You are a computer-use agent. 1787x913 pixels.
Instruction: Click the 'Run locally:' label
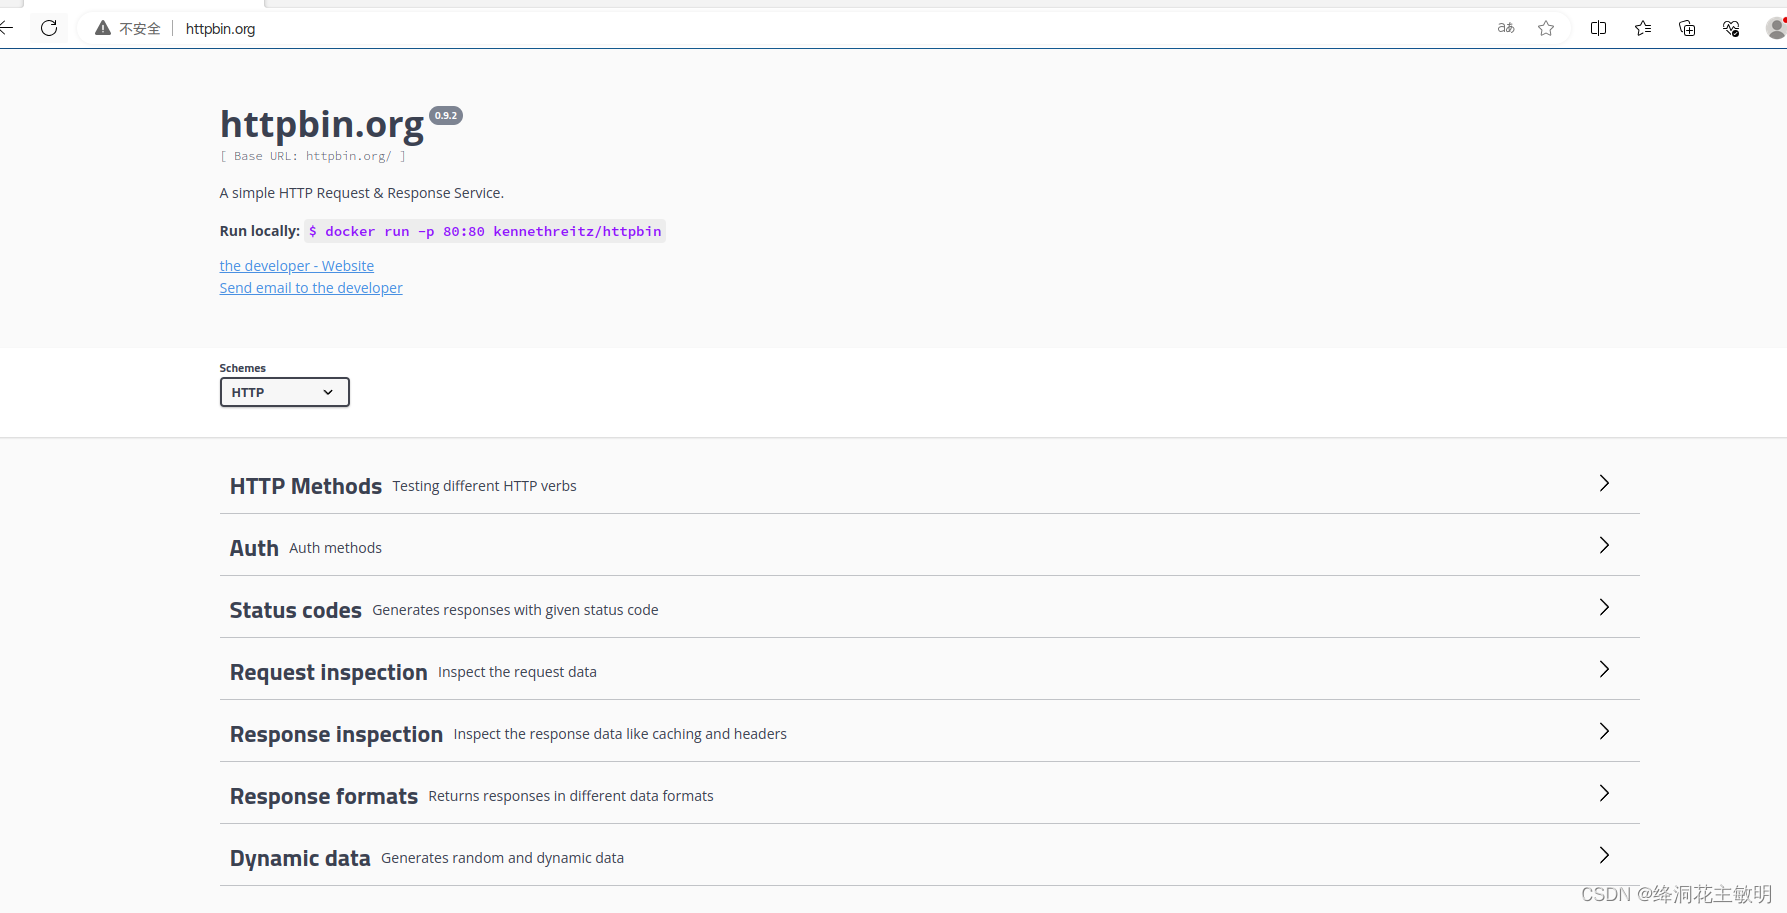click(x=260, y=231)
